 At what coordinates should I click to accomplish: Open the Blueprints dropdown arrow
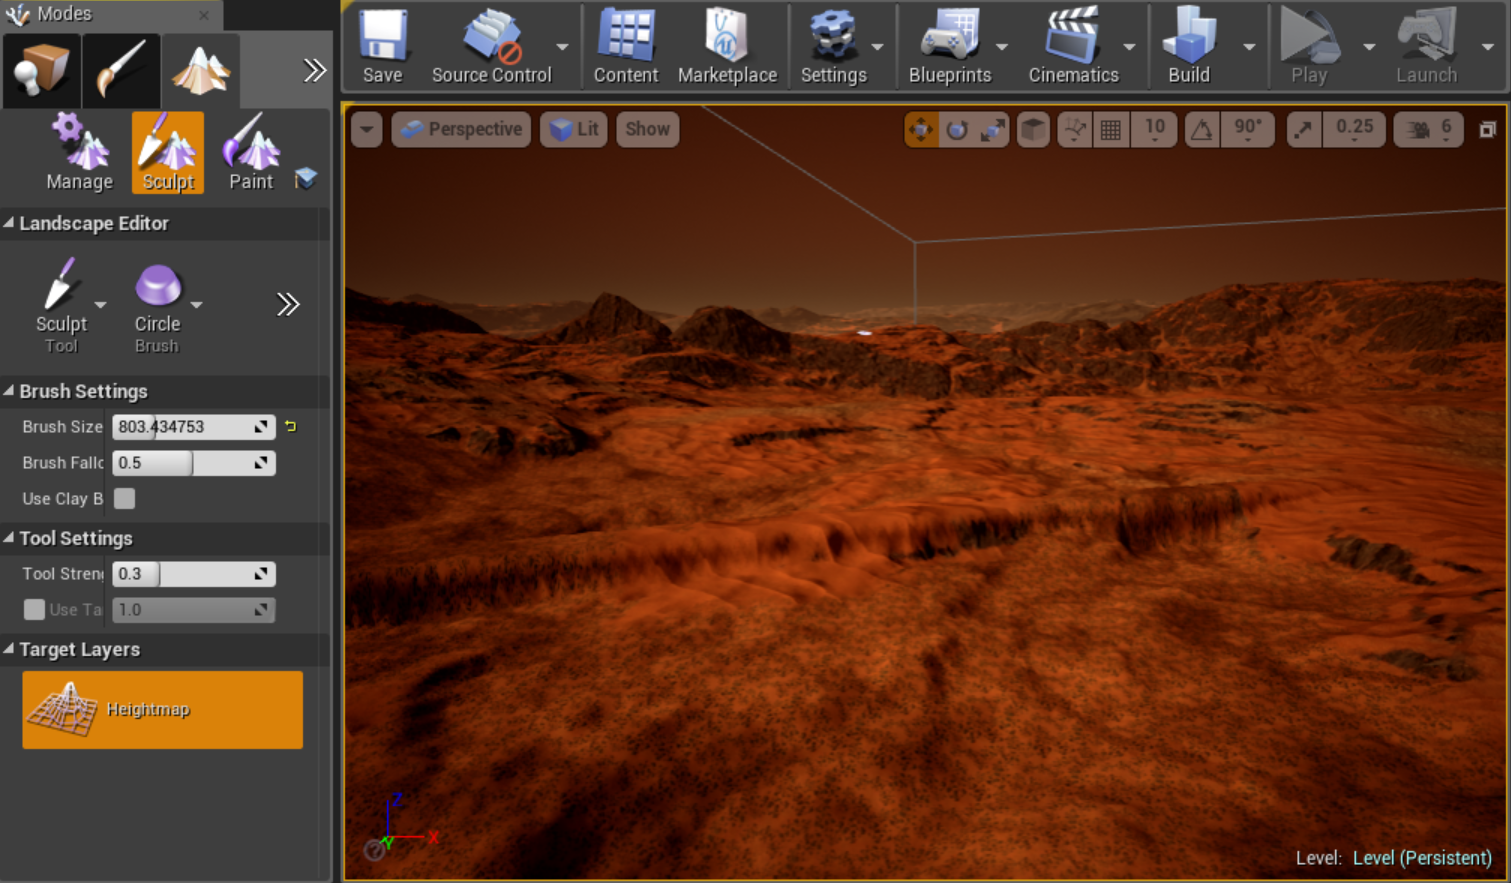tap(1002, 47)
